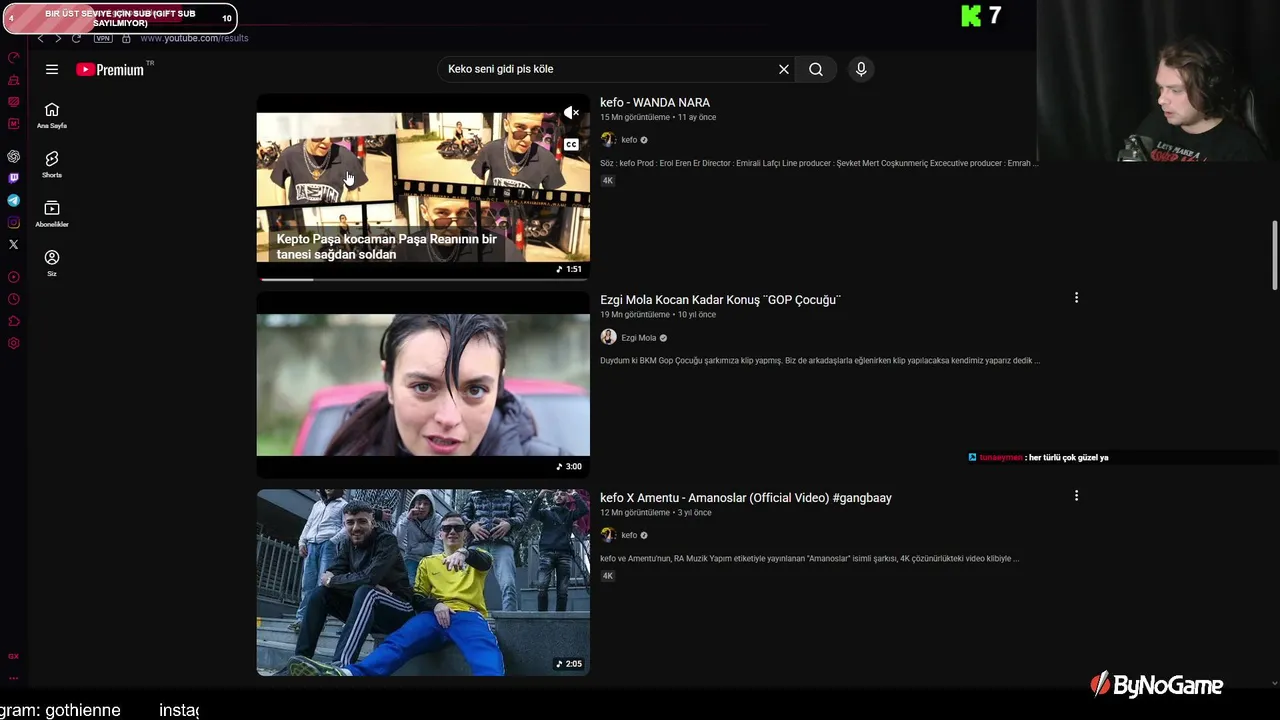Open 'kefo - WANDA NARA' video title

[x=655, y=102]
